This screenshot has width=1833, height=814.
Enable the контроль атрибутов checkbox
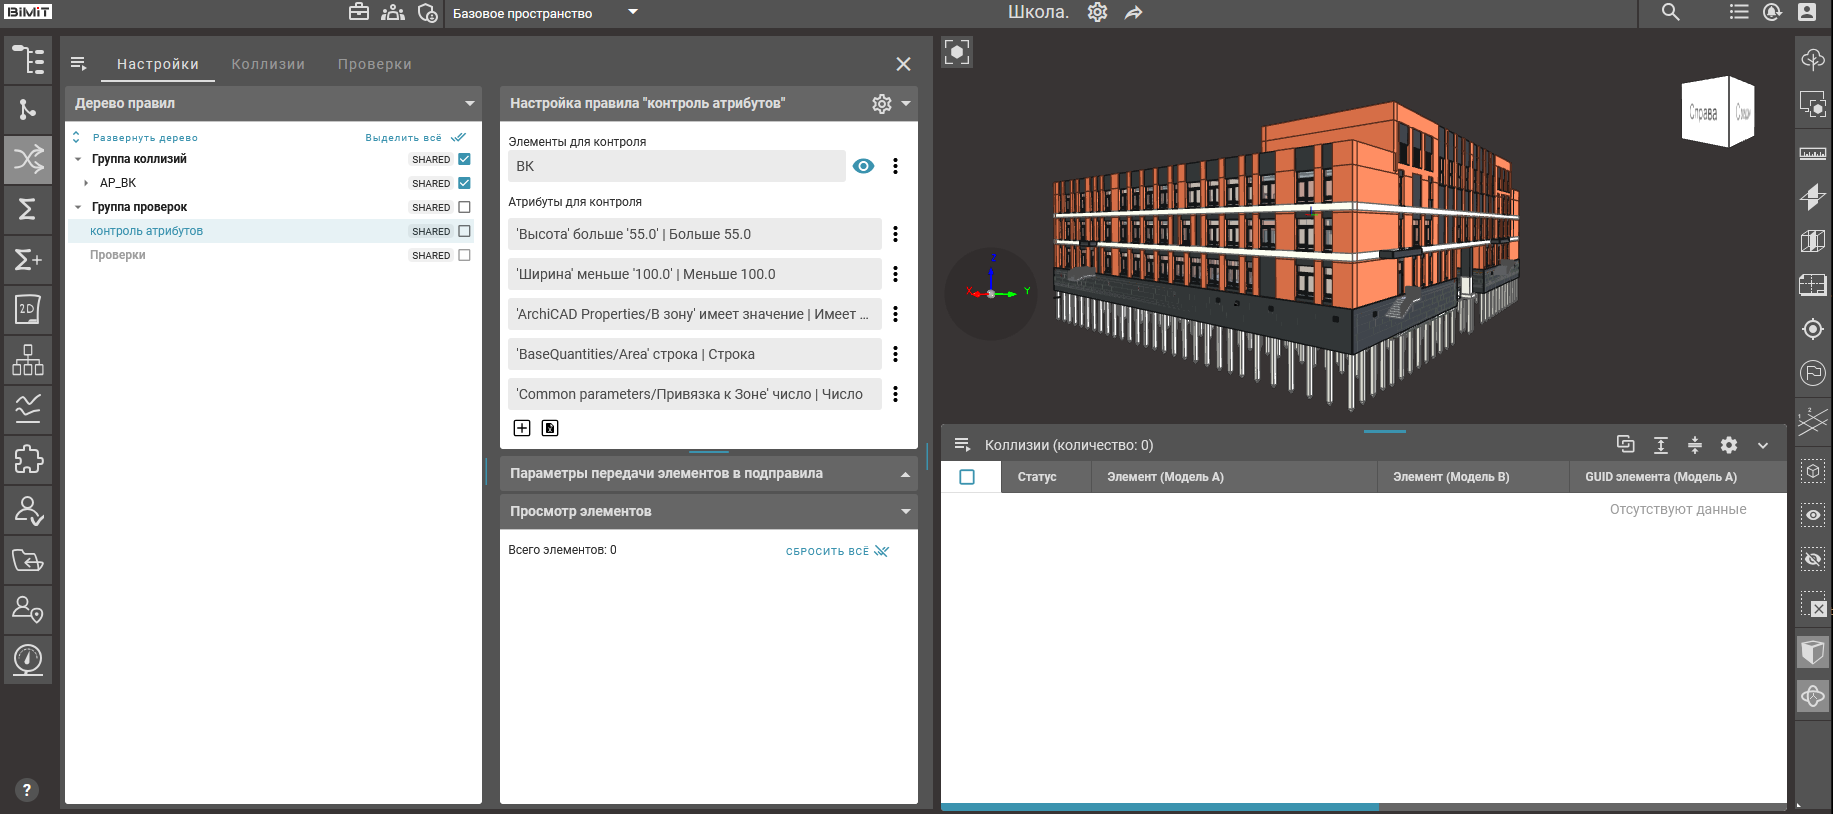pos(464,231)
